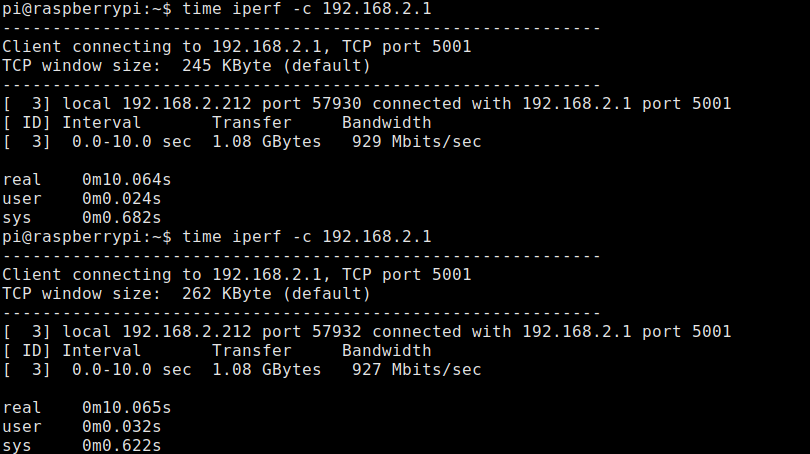Click the second run's 0.0-10.0 sec interval
The image size is (810, 454).
click(x=131, y=370)
